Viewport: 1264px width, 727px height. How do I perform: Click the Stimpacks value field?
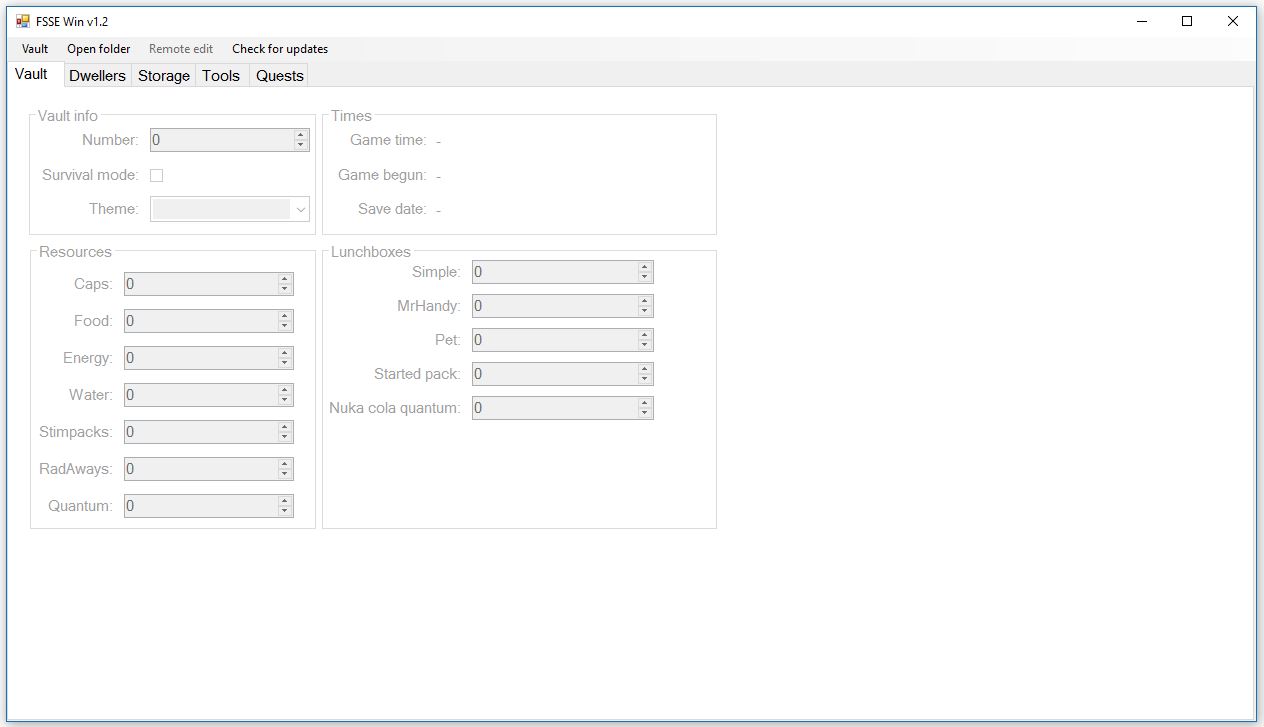click(201, 432)
